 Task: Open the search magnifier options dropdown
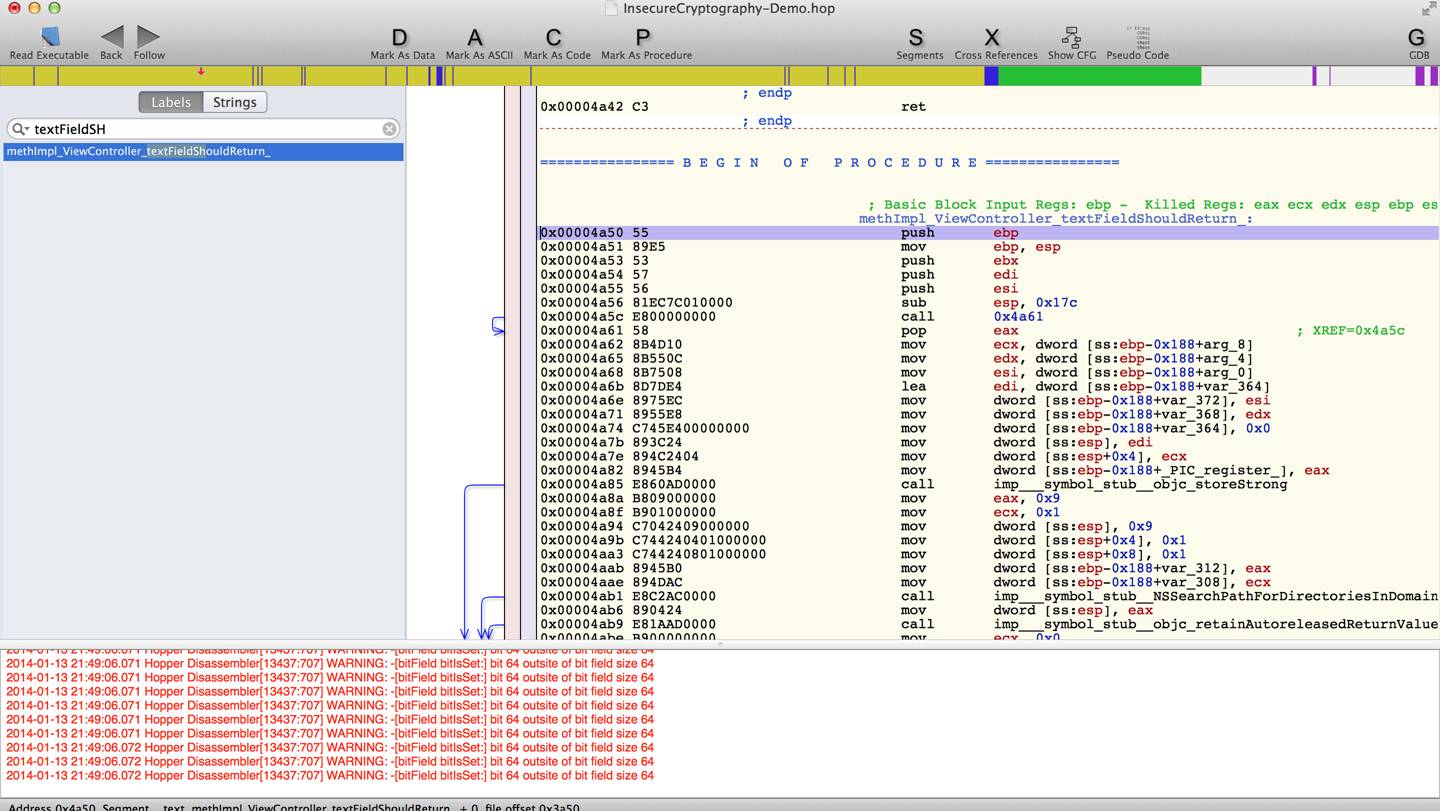(20, 129)
